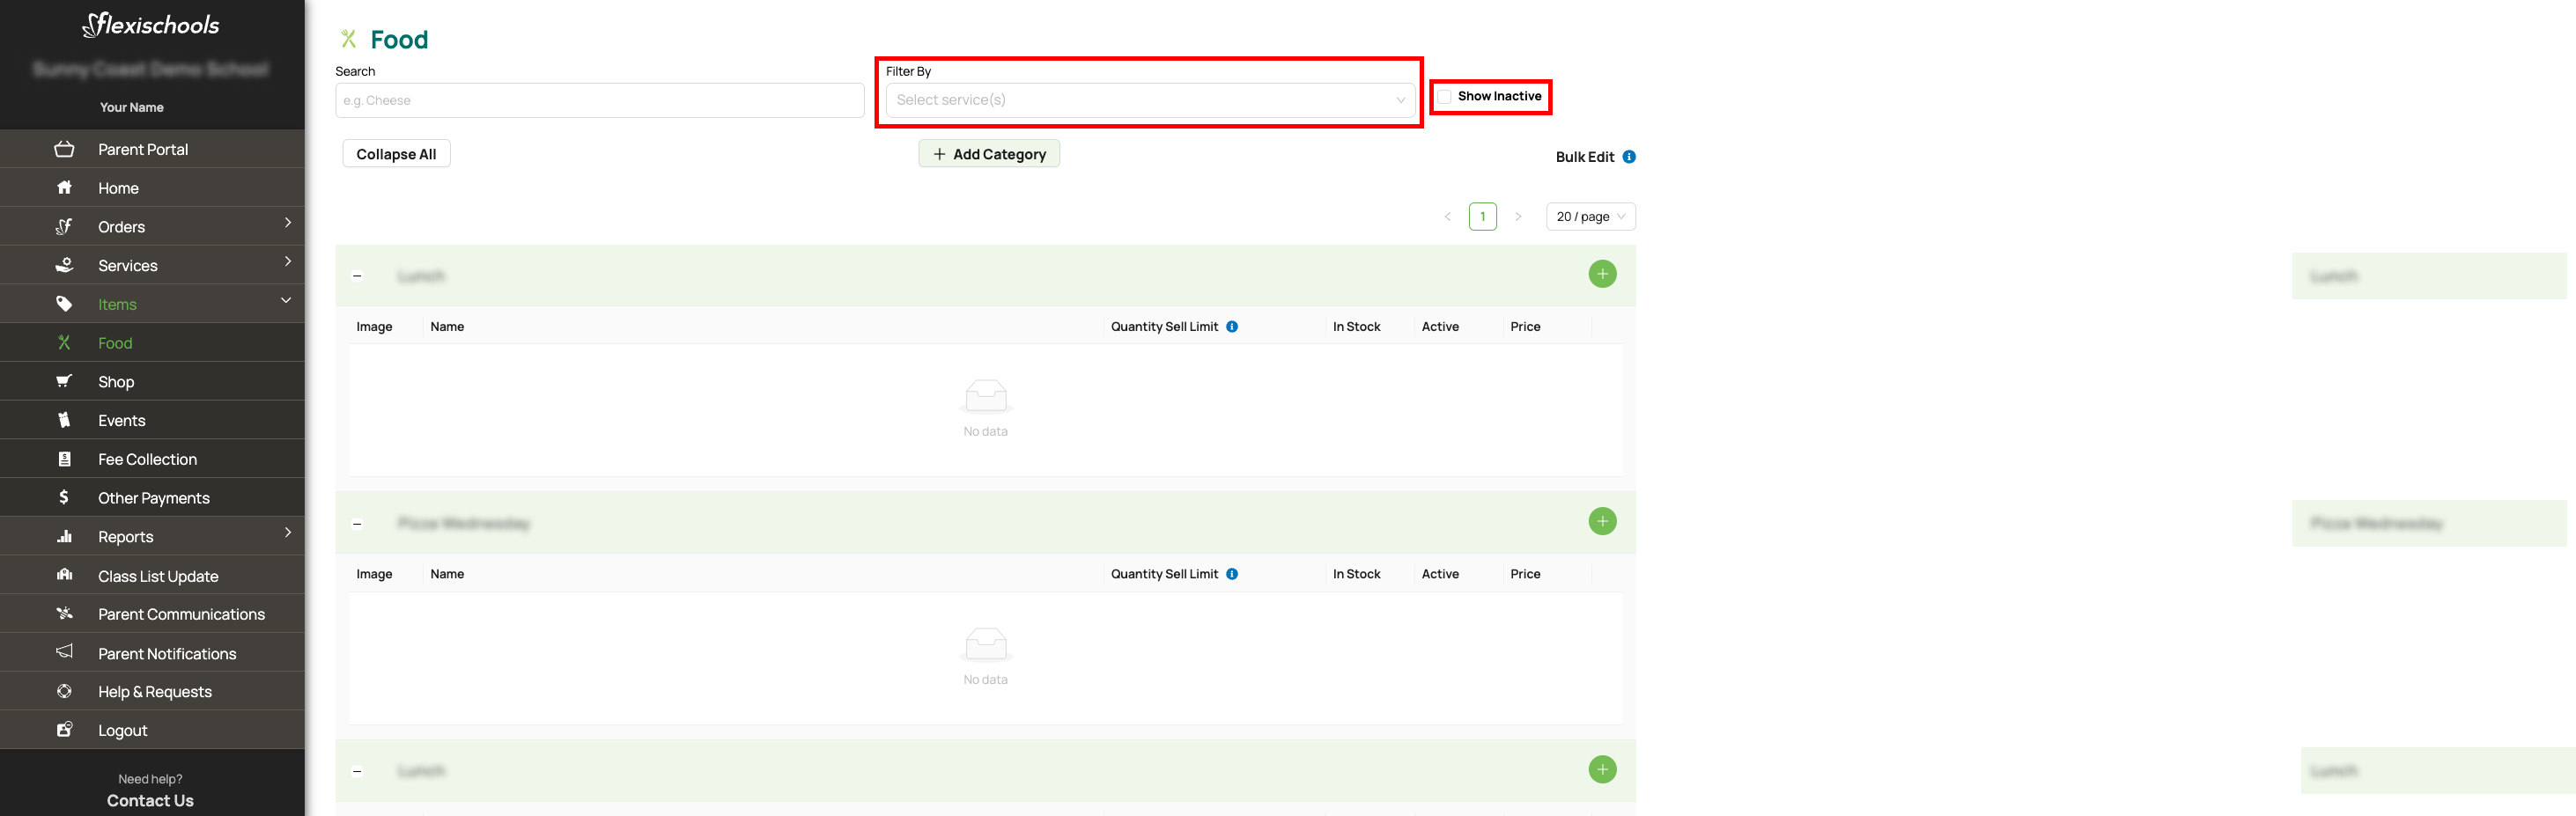Open Shop in the sidebar menu
2576x816 pixels.
coord(116,382)
